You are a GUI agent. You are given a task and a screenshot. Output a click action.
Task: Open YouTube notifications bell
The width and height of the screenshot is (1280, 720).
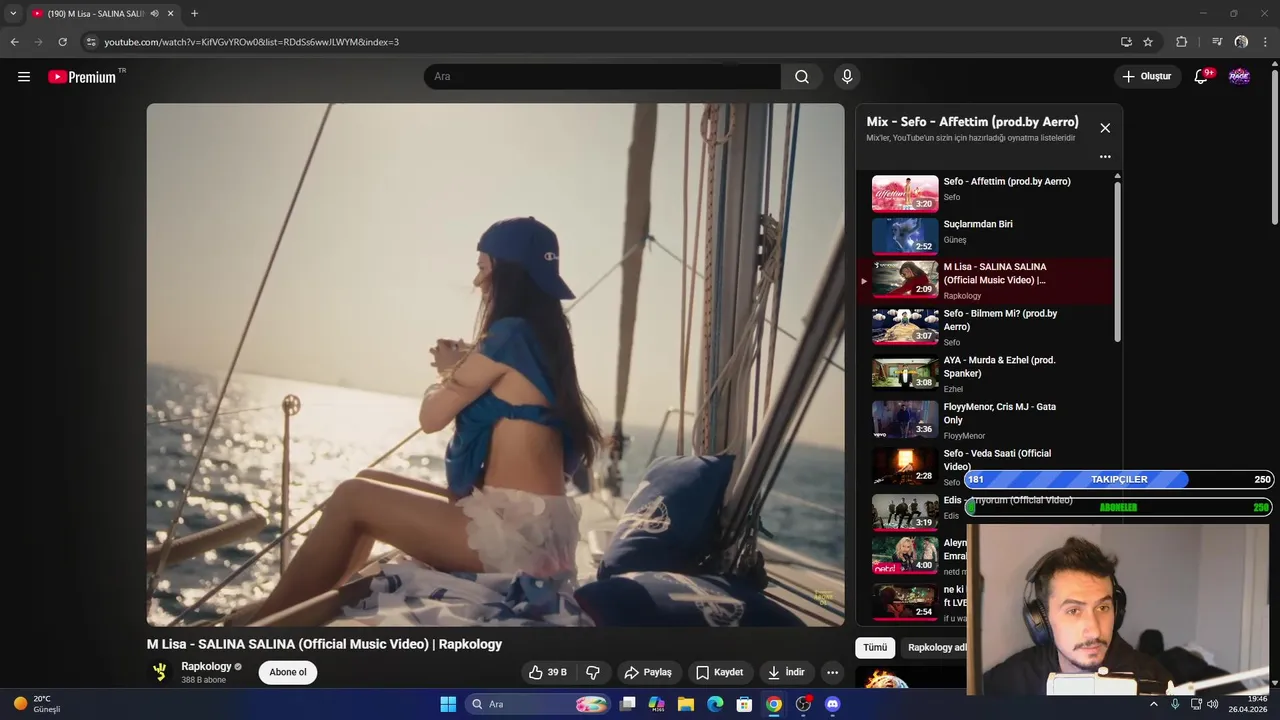point(1202,77)
